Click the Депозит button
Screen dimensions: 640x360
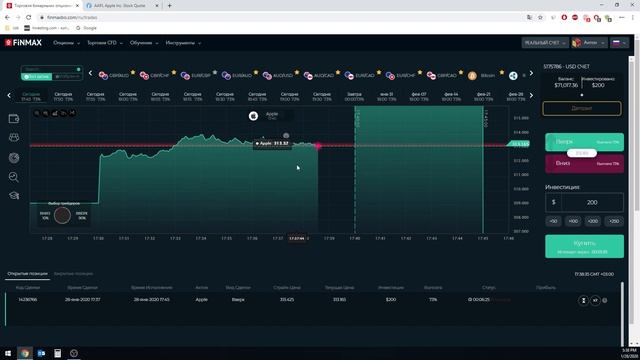[582, 109]
